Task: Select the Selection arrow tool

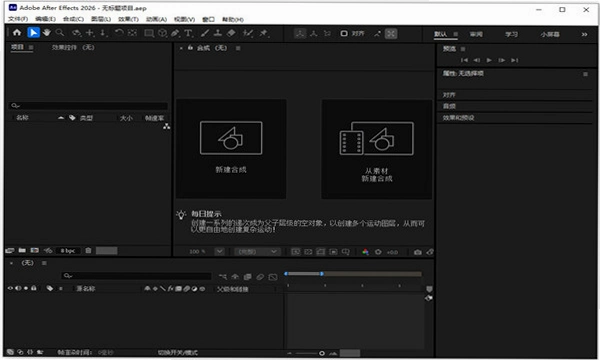Action: point(33,33)
